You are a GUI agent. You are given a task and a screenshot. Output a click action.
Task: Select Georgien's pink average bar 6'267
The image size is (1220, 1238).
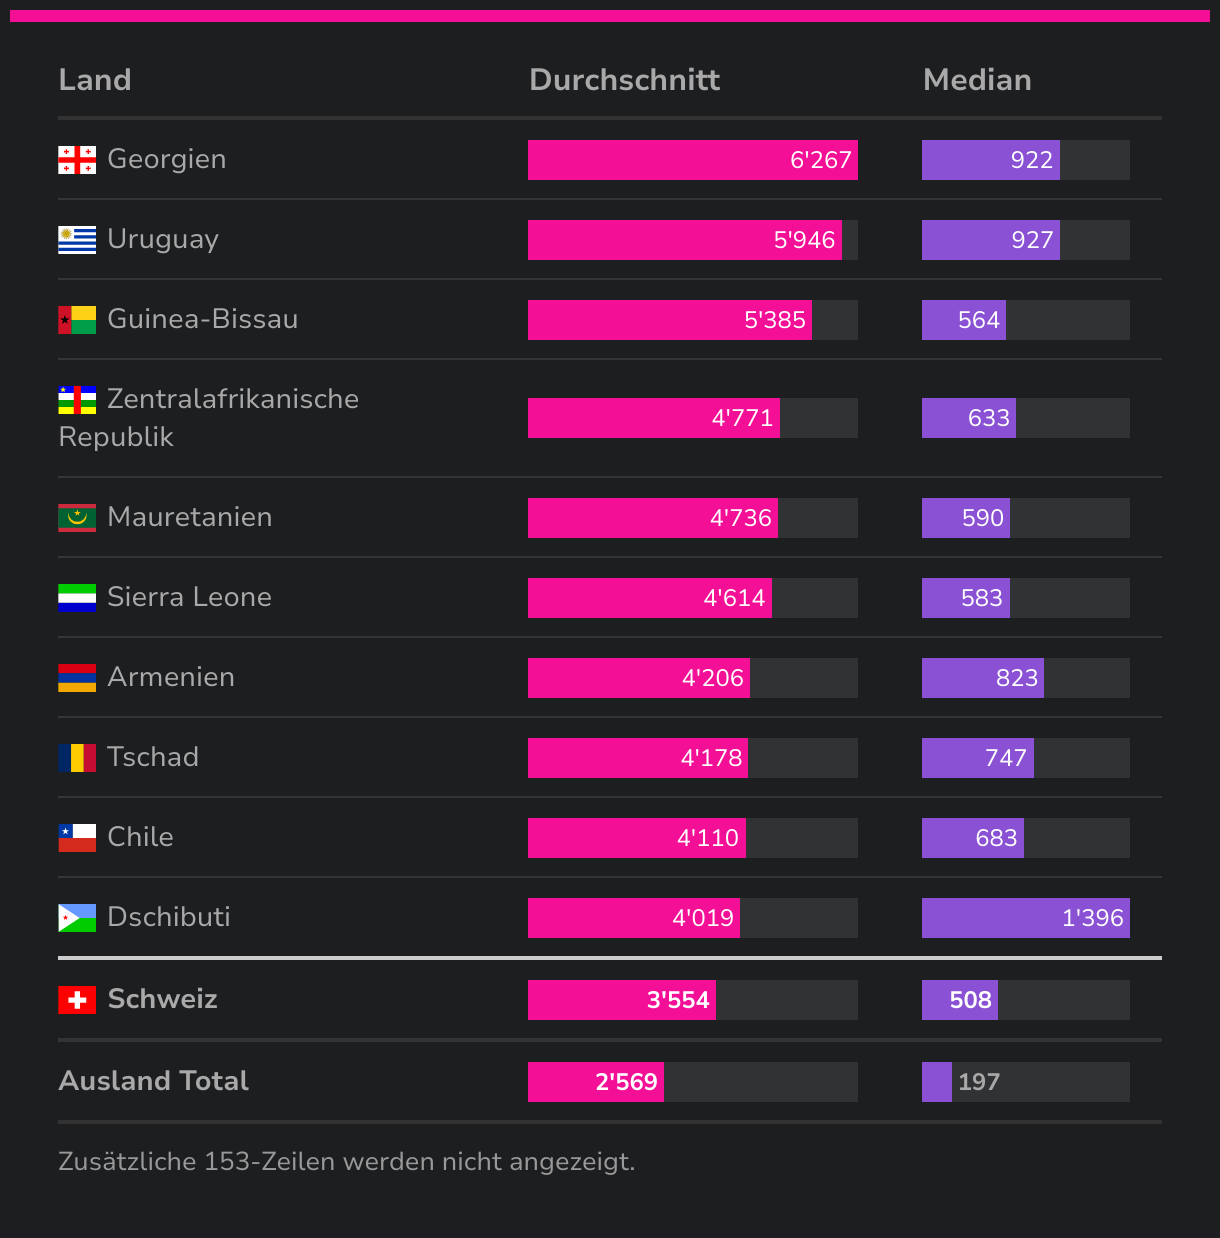693,160
